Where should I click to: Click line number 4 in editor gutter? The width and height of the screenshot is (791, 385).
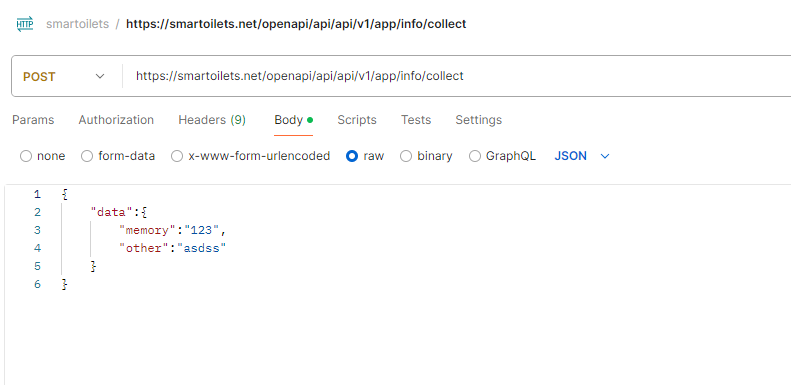[37, 248]
